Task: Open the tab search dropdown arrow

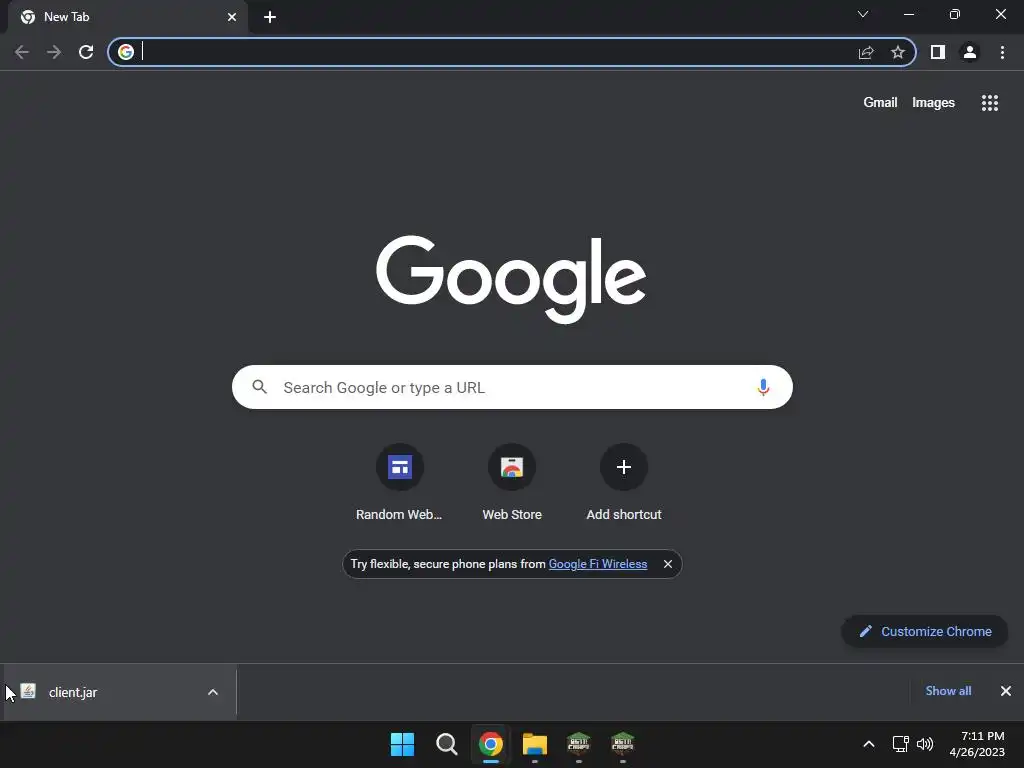Action: [863, 14]
